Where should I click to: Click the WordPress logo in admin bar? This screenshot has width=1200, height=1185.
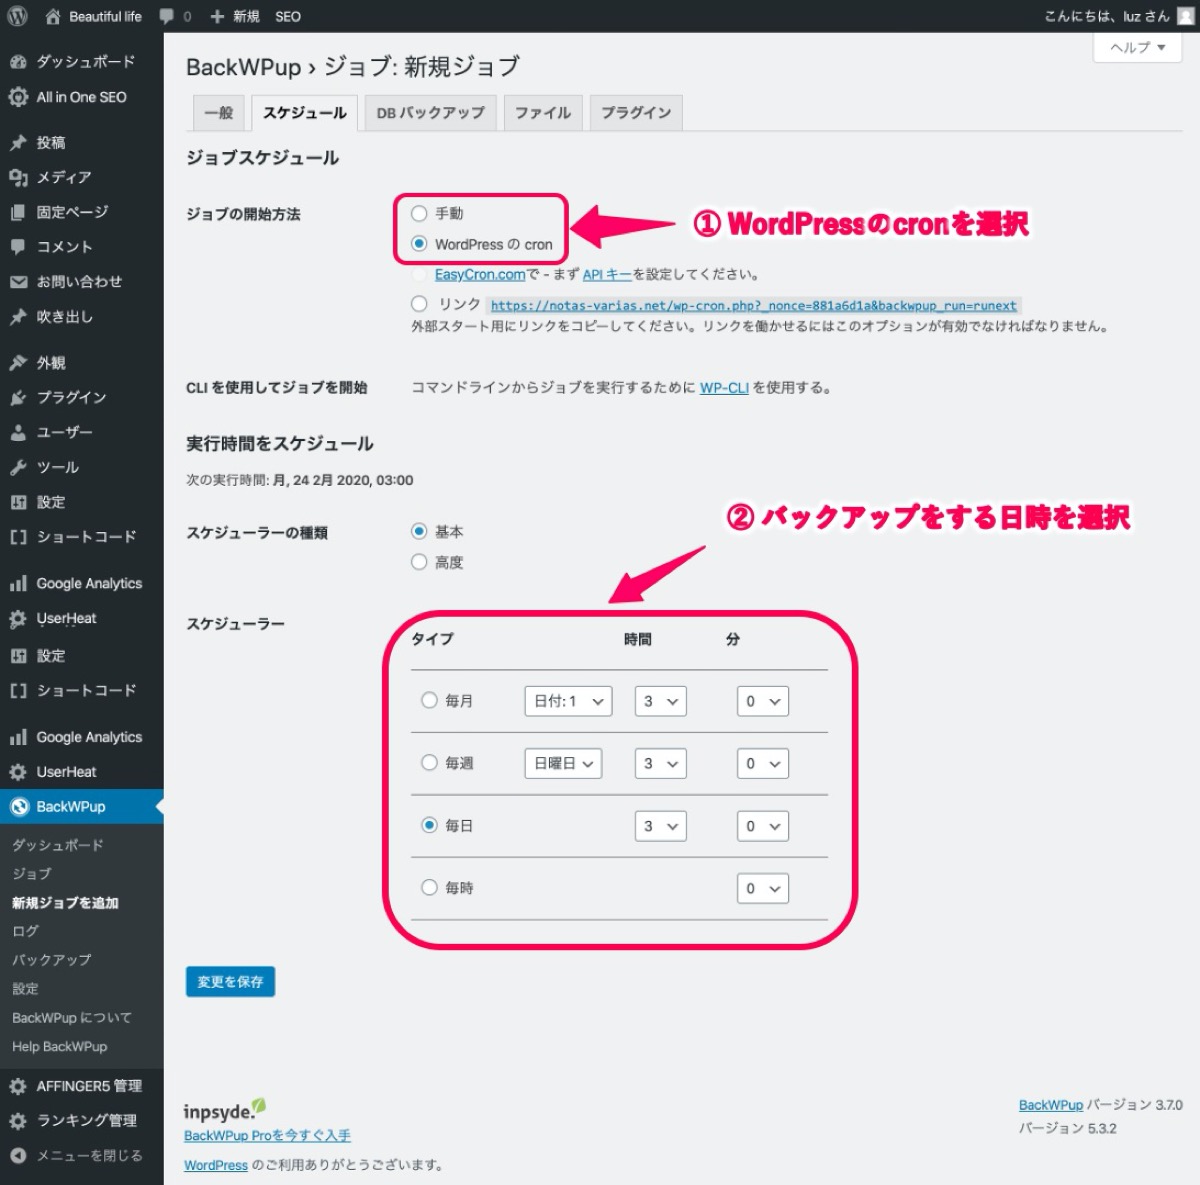coord(17,16)
